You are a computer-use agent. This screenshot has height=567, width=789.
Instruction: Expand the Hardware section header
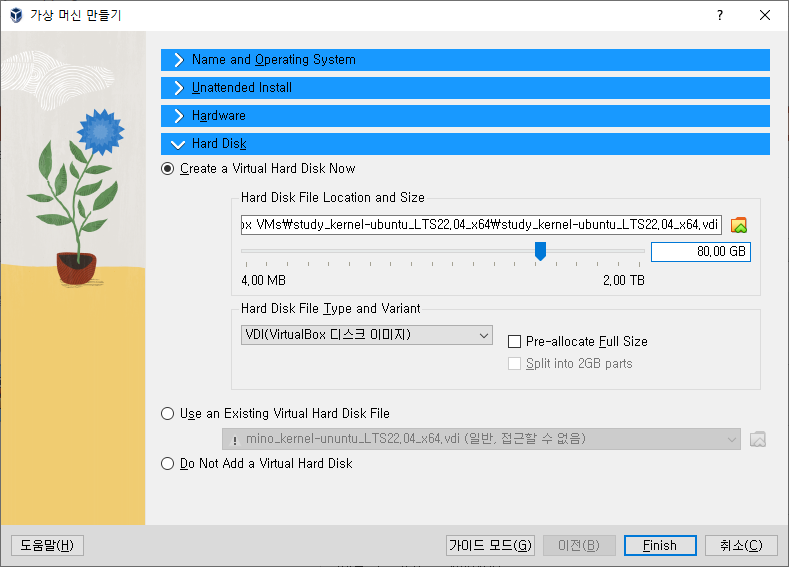pyautogui.click(x=465, y=116)
